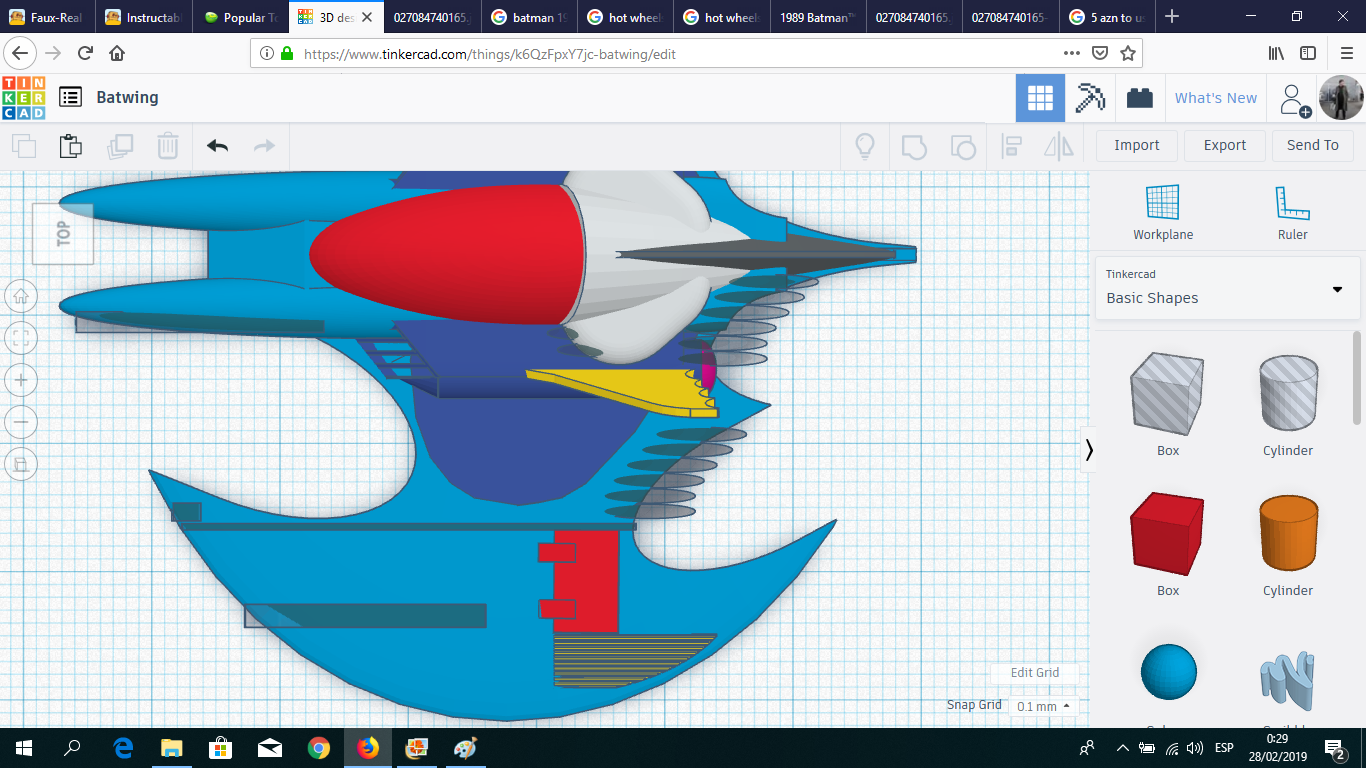The width and height of the screenshot is (1366, 768).
Task: Pick the red Box shape
Action: tap(1167, 535)
